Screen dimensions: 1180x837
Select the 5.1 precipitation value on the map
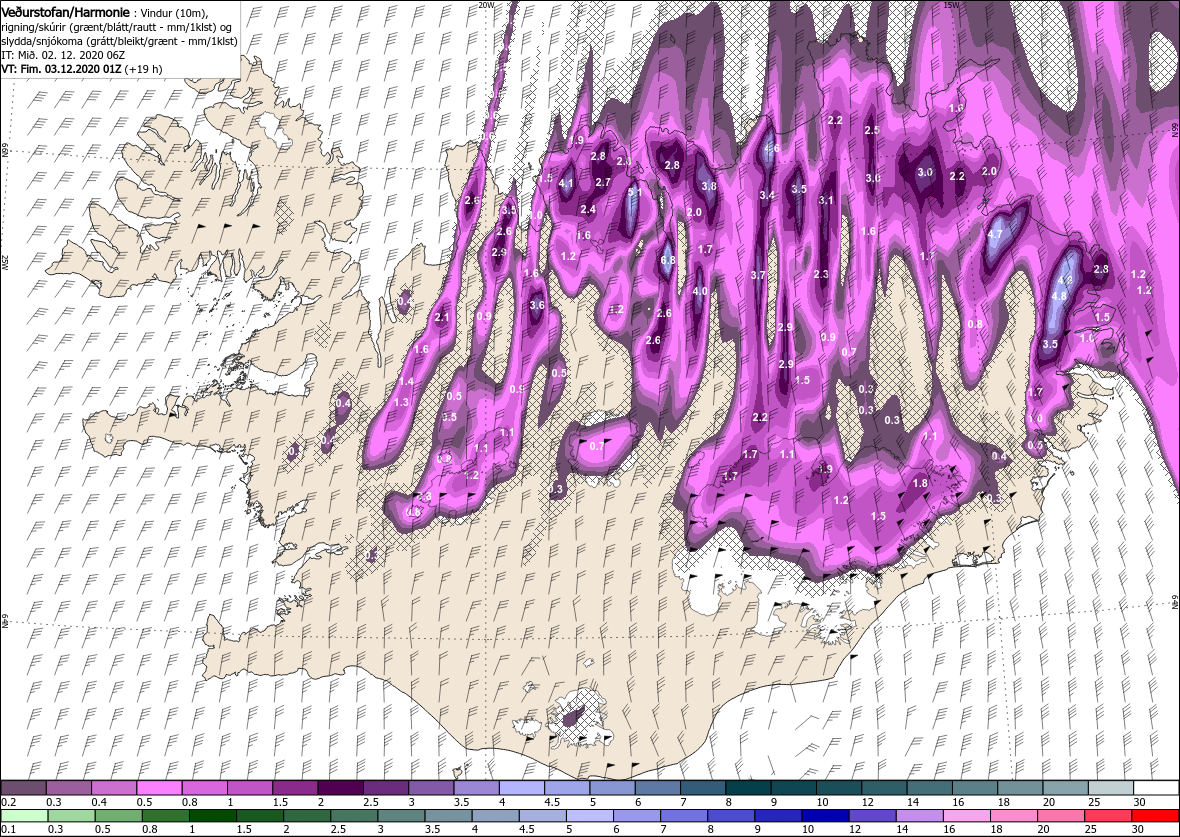[x=634, y=191]
